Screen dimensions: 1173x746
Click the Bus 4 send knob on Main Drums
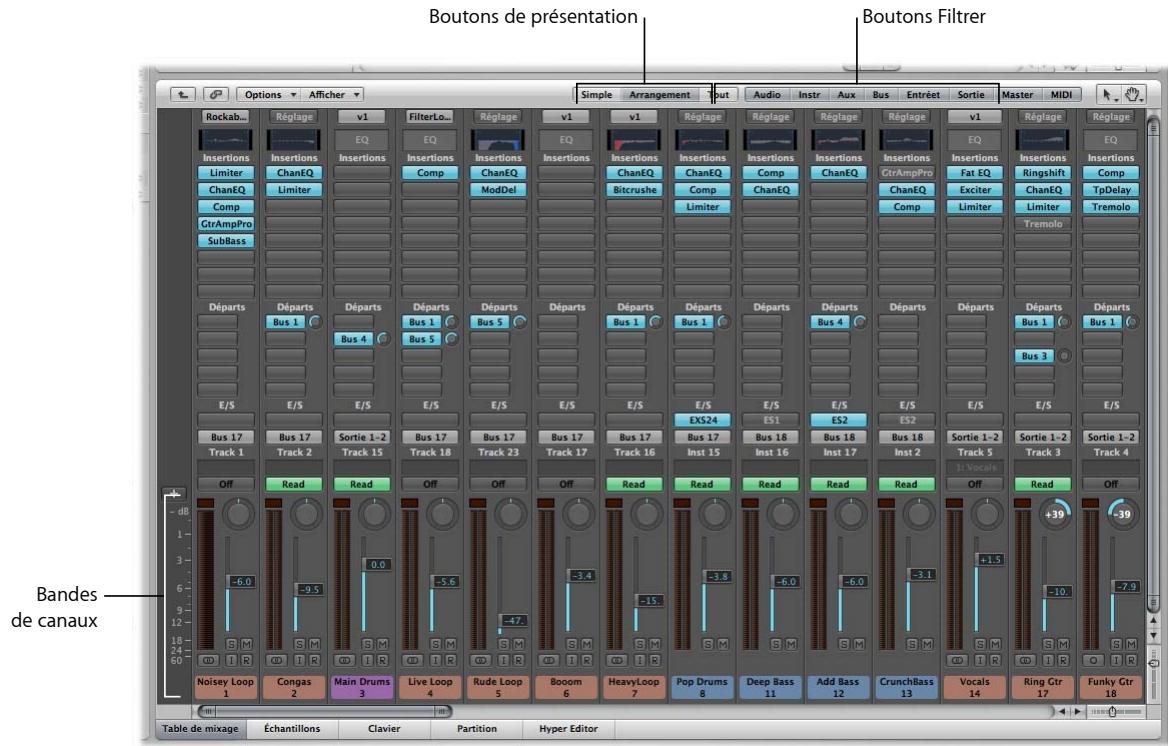click(x=383, y=339)
